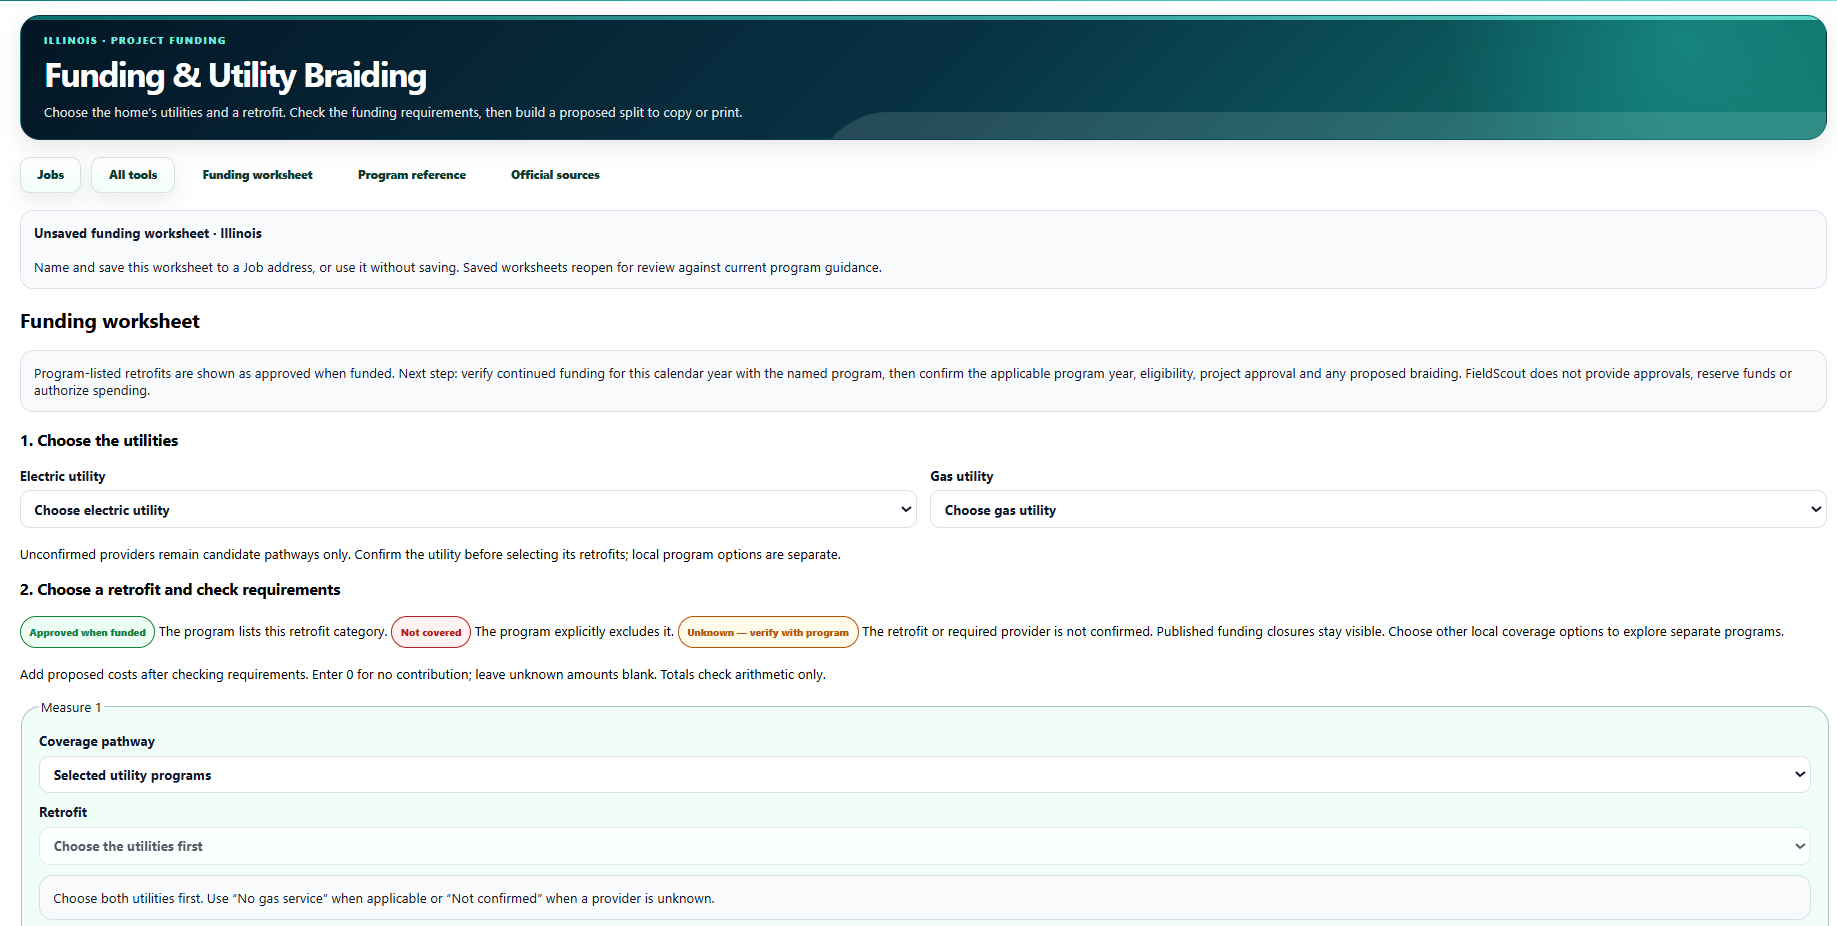This screenshot has height=926, width=1837.
Task: Click the Gas utility label
Action: tap(961, 476)
